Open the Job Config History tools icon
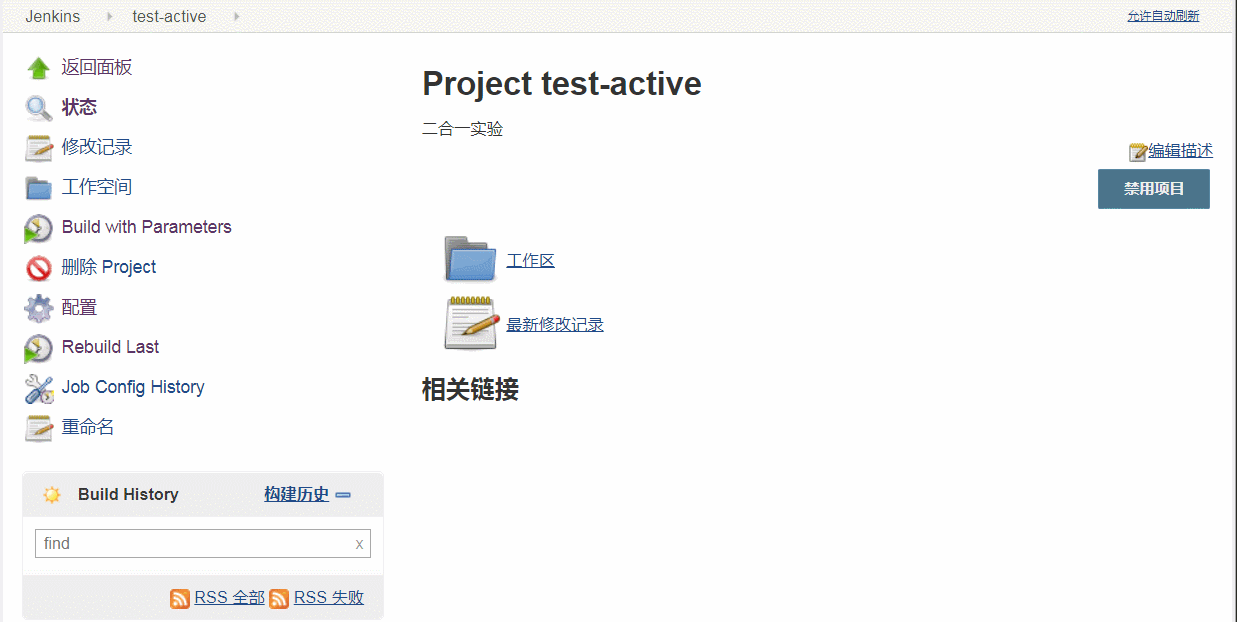 coord(37,387)
